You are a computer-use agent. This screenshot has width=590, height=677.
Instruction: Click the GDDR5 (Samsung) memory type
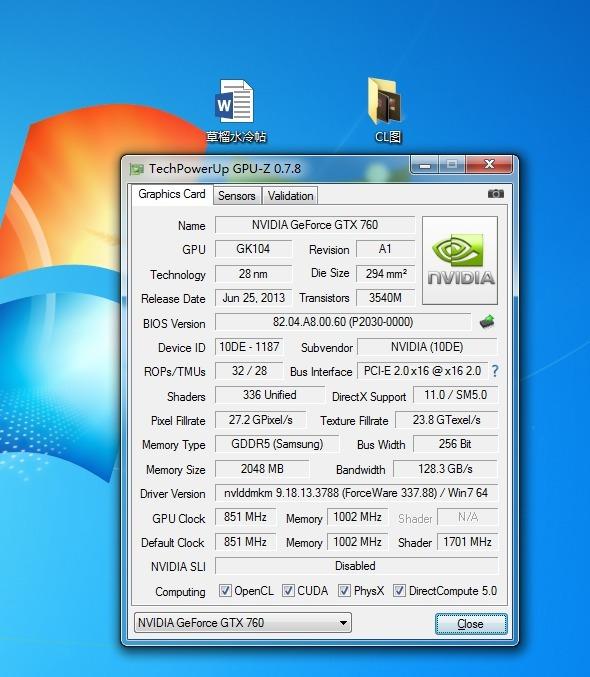277,444
